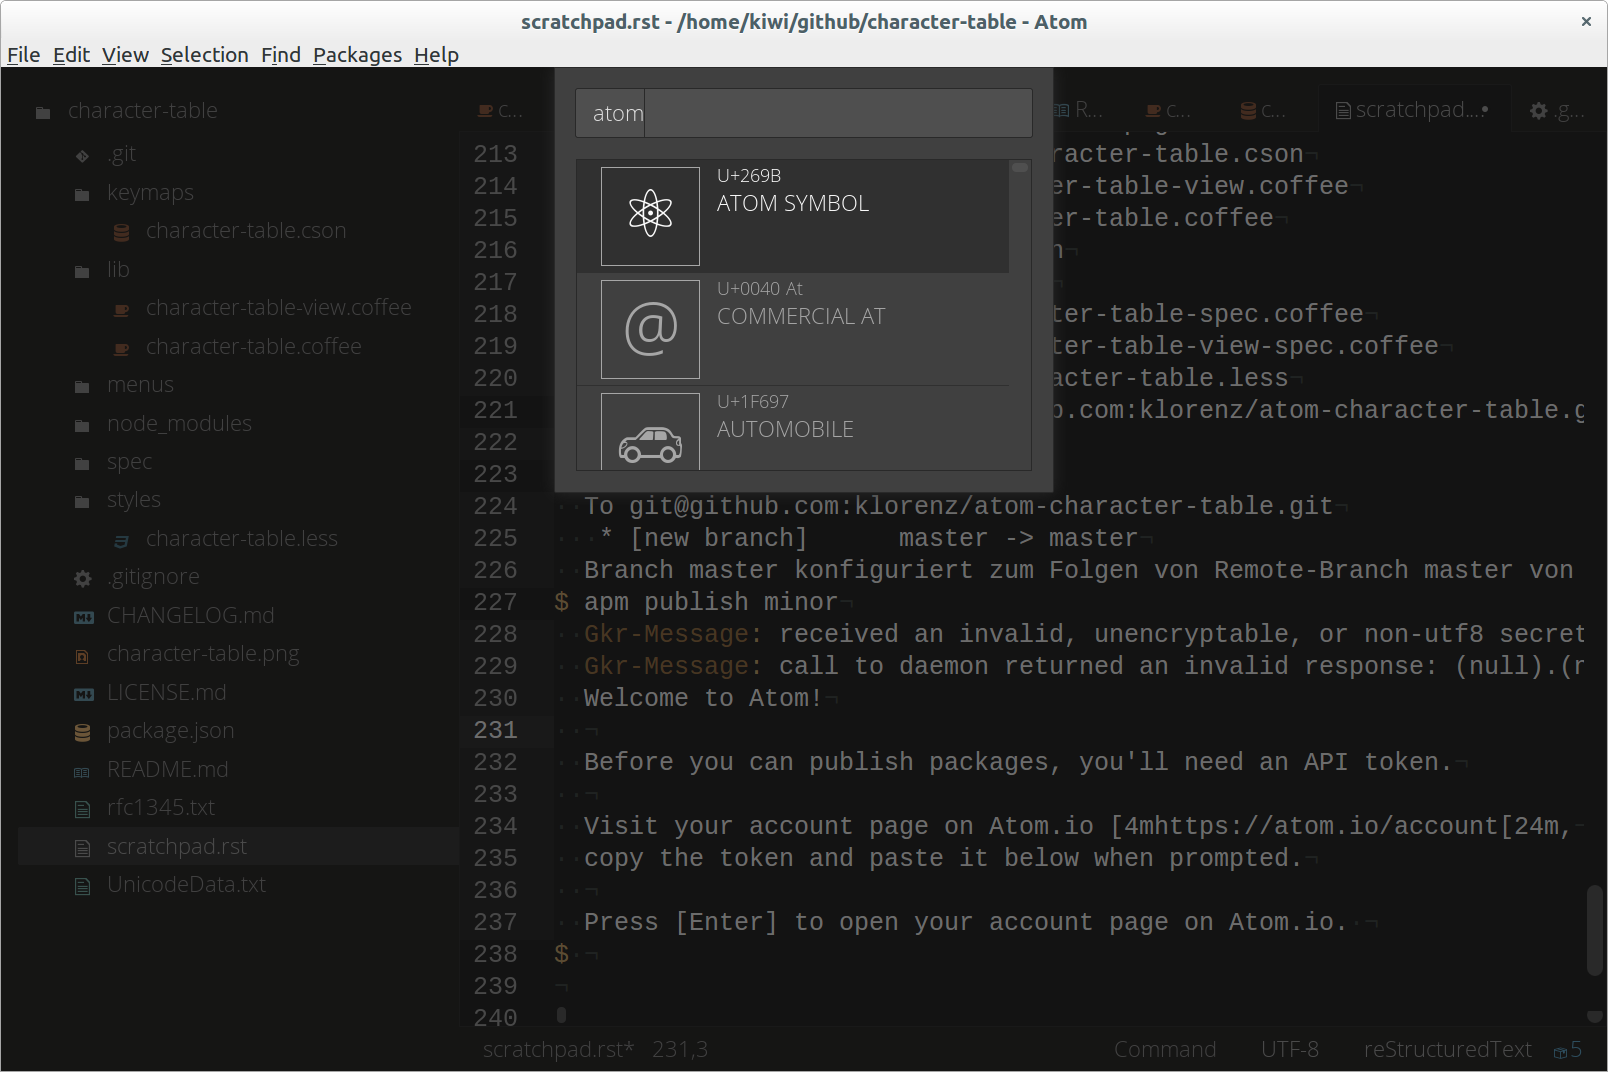Open character-table.less from tree
The height and width of the screenshot is (1072, 1608).
242,539
